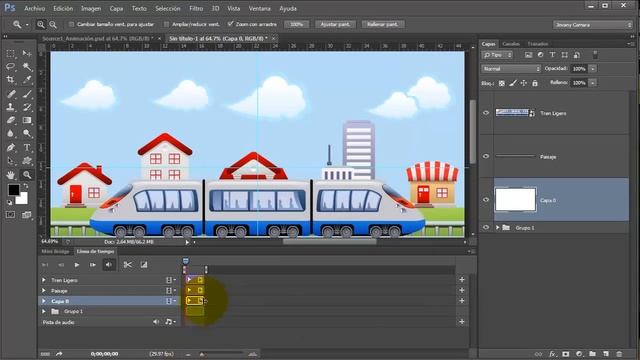Select the Horizontal Type tool

(x=27, y=148)
